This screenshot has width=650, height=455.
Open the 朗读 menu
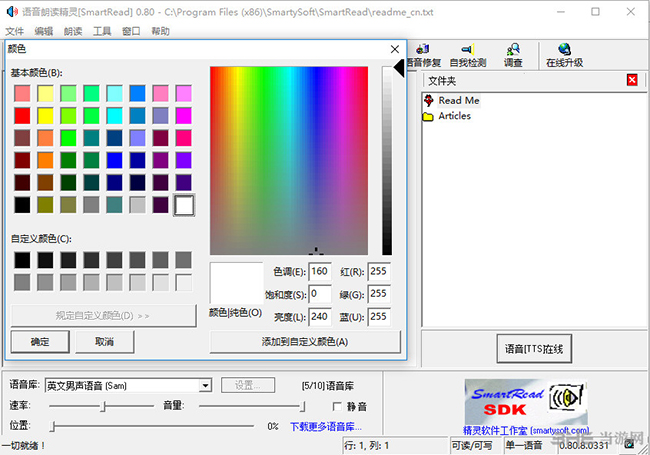point(73,31)
